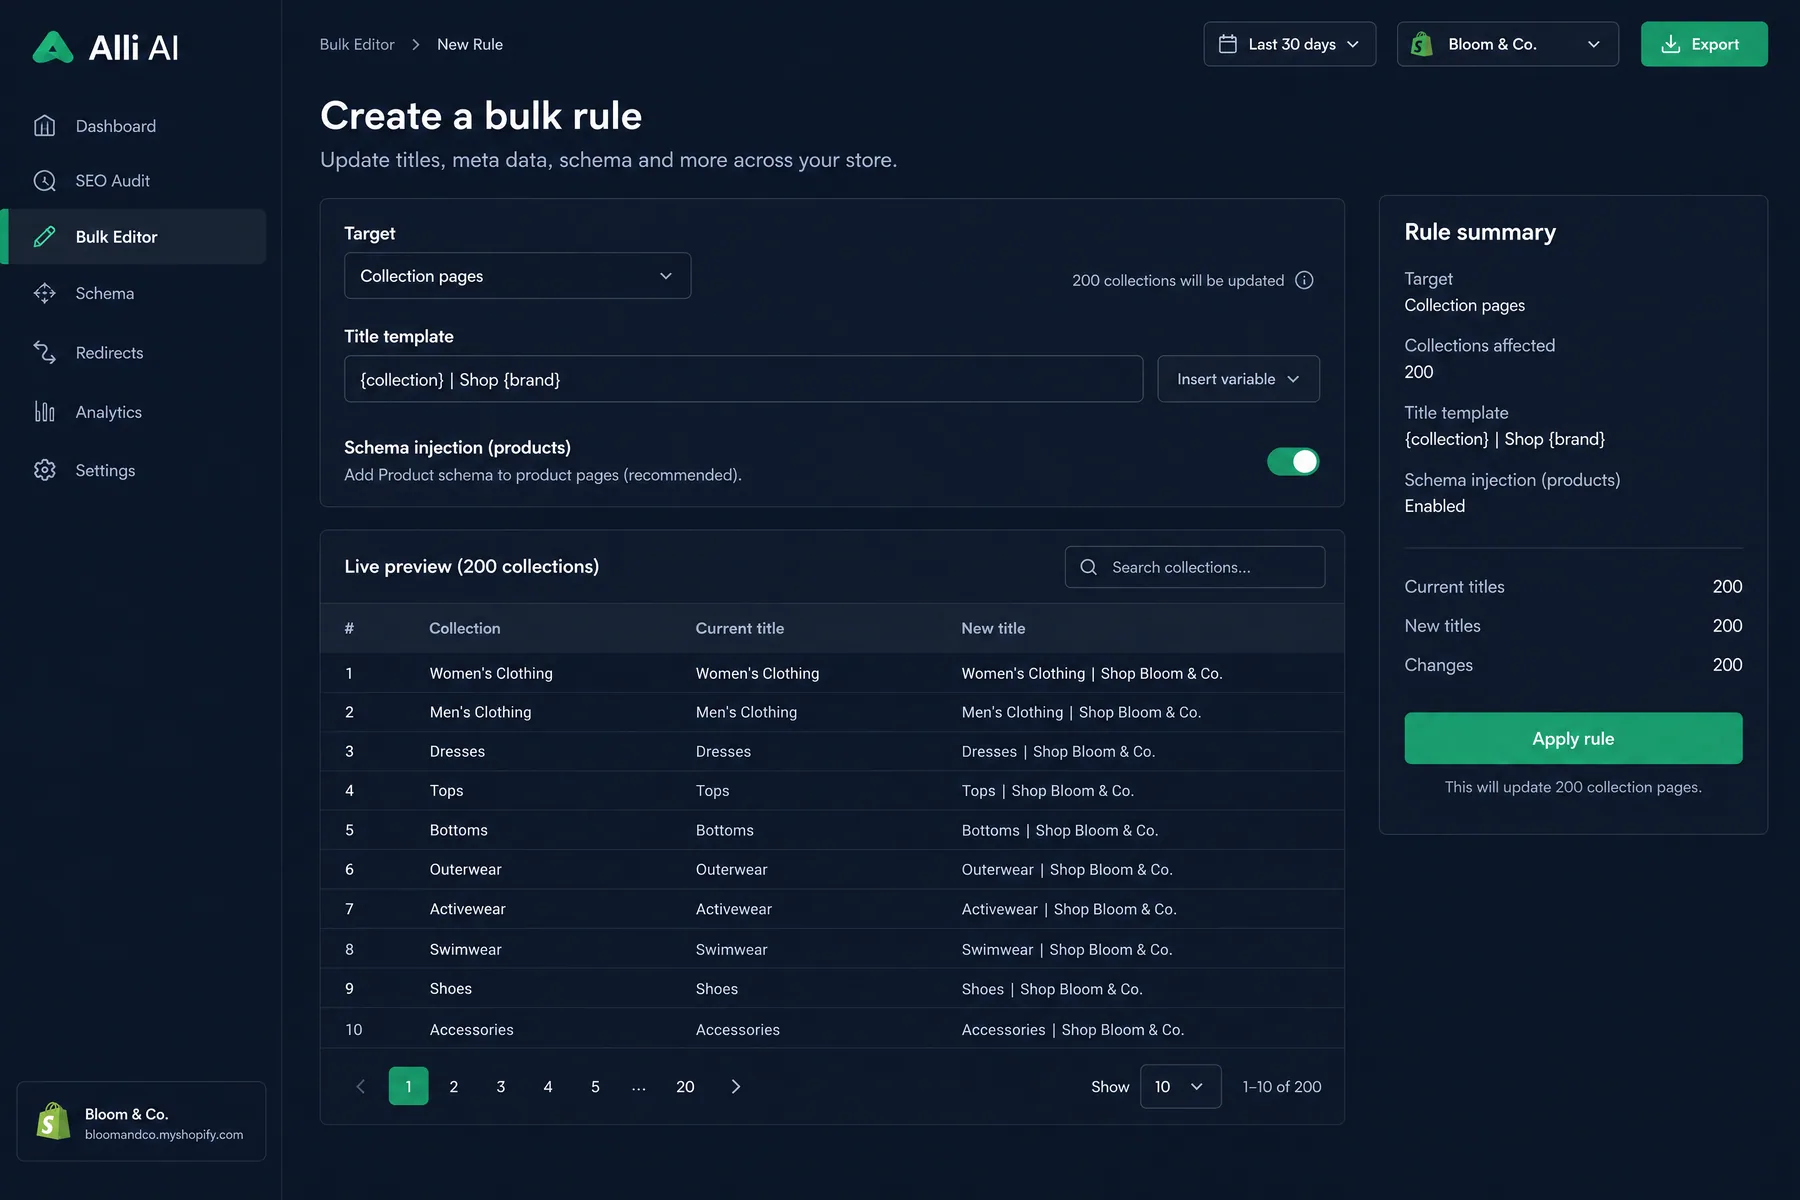Click the Title template input field
The width and height of the screenshot is (1800, 1200).
pos(743,379)
